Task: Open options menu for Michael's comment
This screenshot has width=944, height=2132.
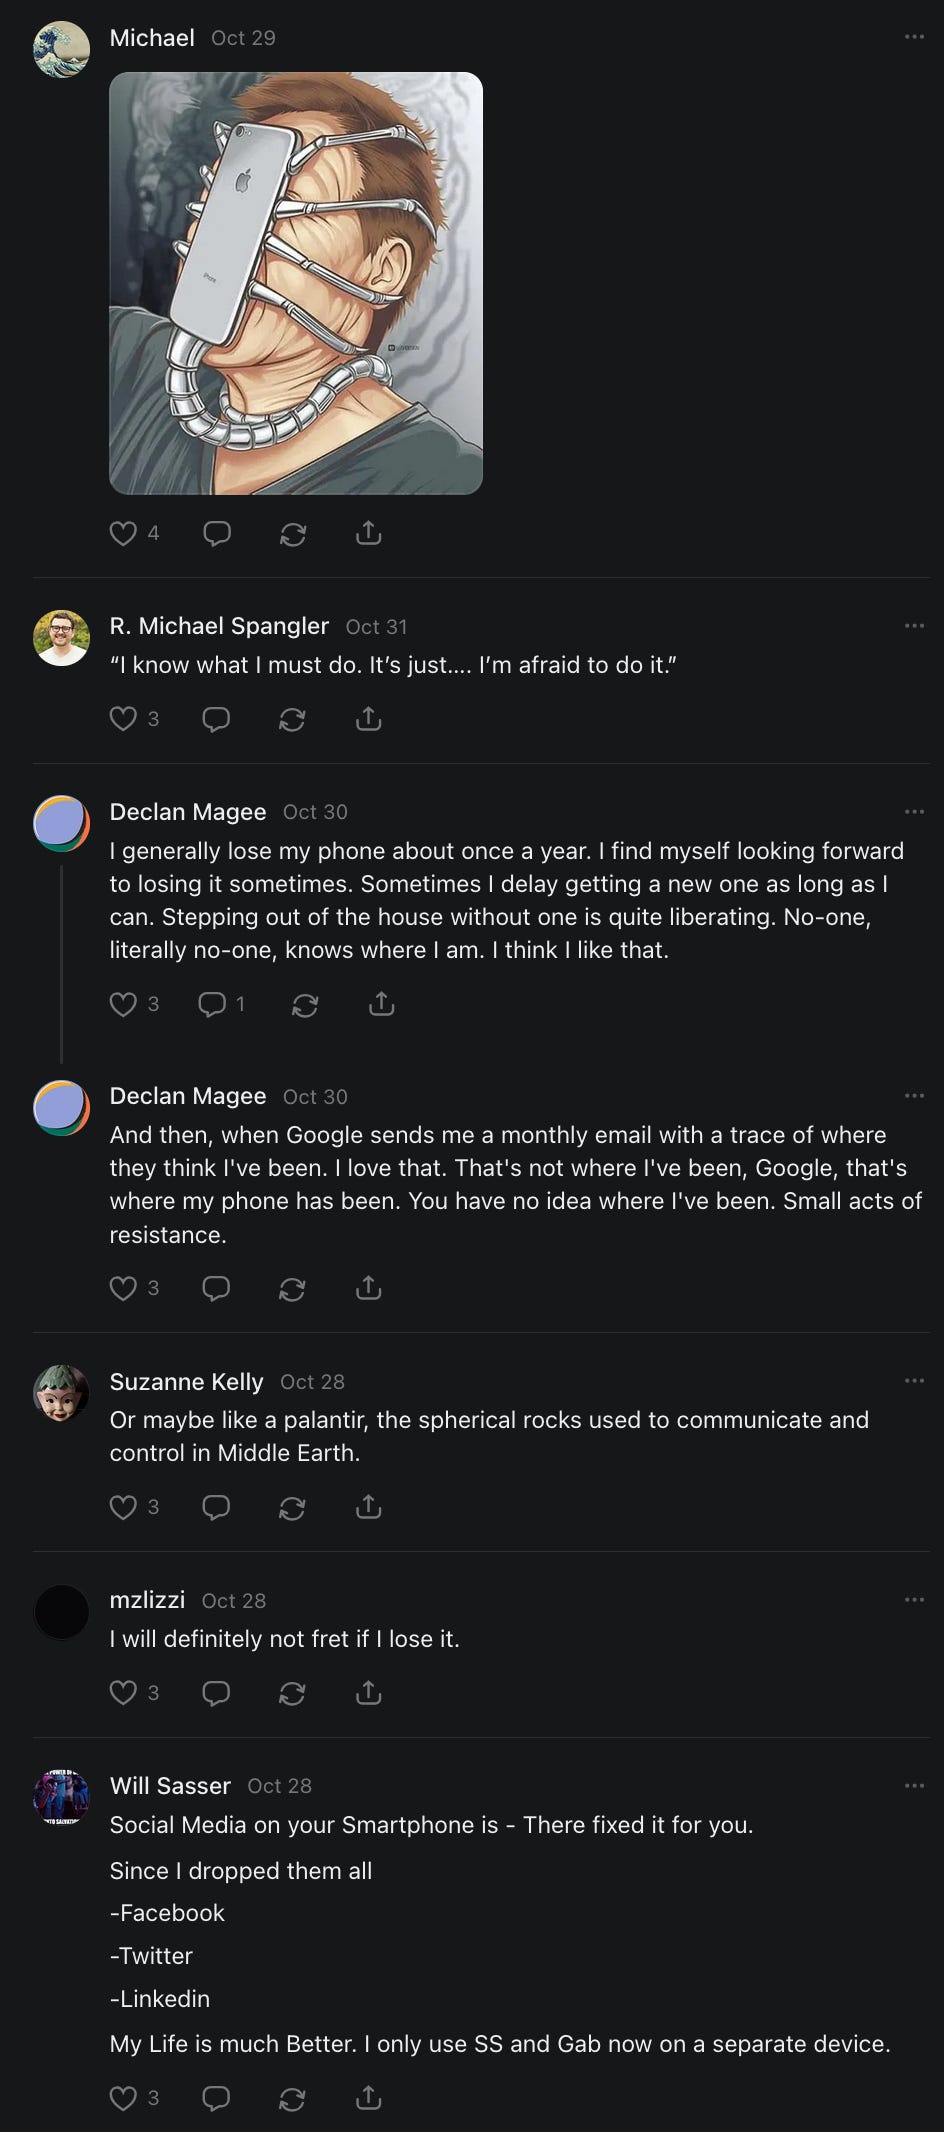Action: (914, 37)
